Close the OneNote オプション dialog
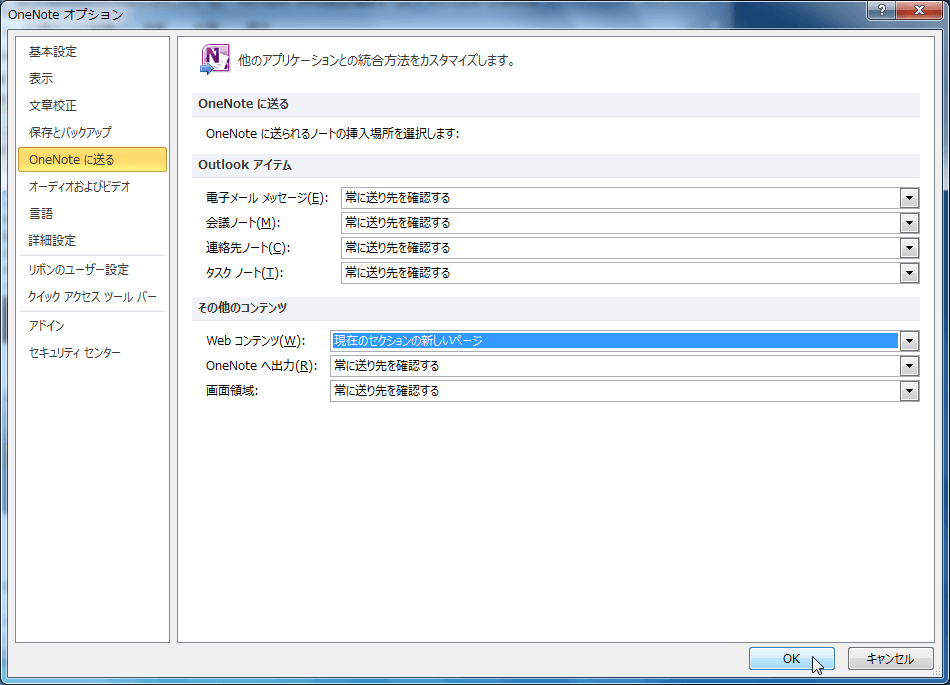The height and width of the screenshot is (685, 950). pyautogui.click(x=918, y=9)
